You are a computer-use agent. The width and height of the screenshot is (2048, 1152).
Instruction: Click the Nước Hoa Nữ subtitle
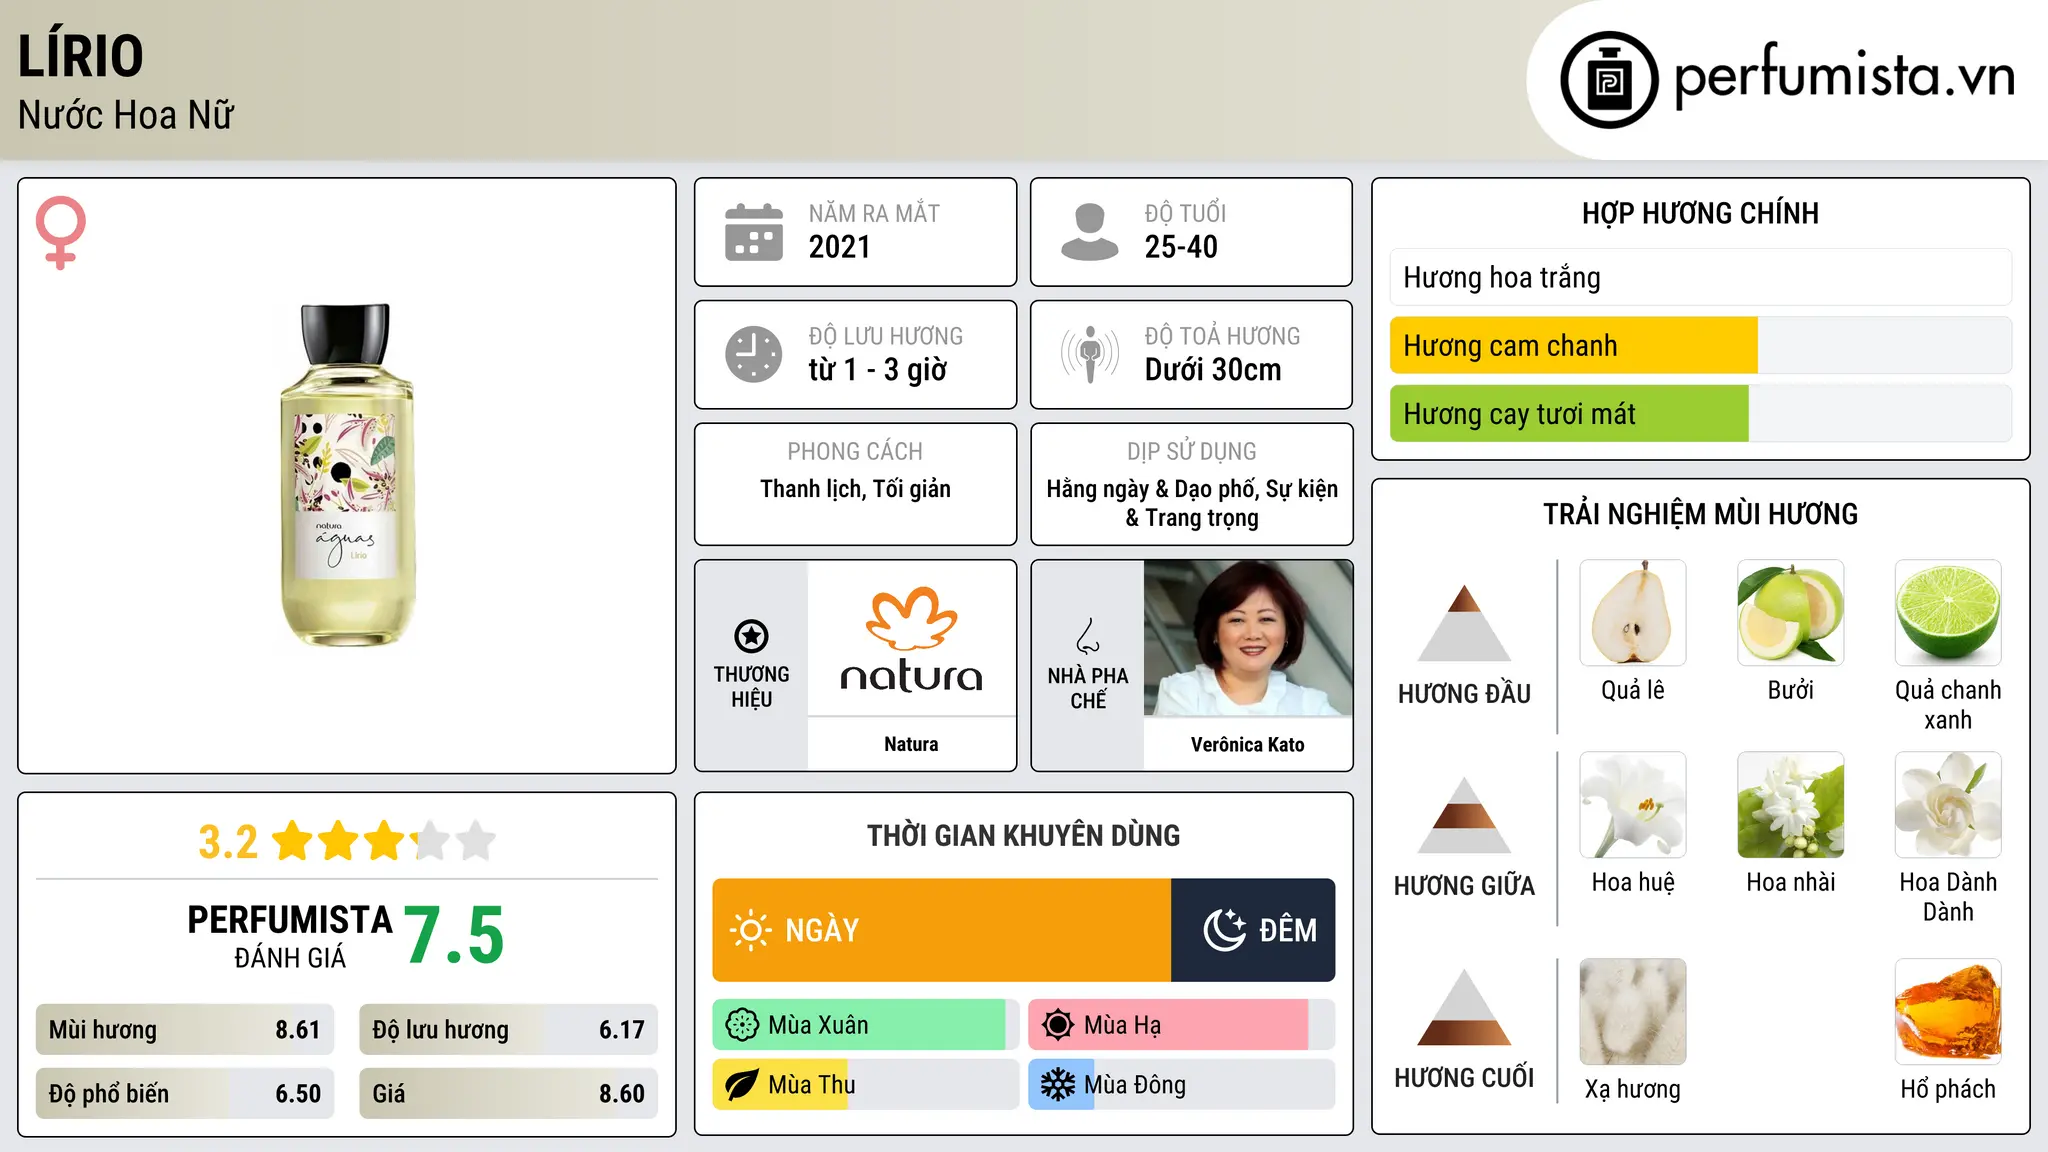pyautogui.click(x=126, y=115)
